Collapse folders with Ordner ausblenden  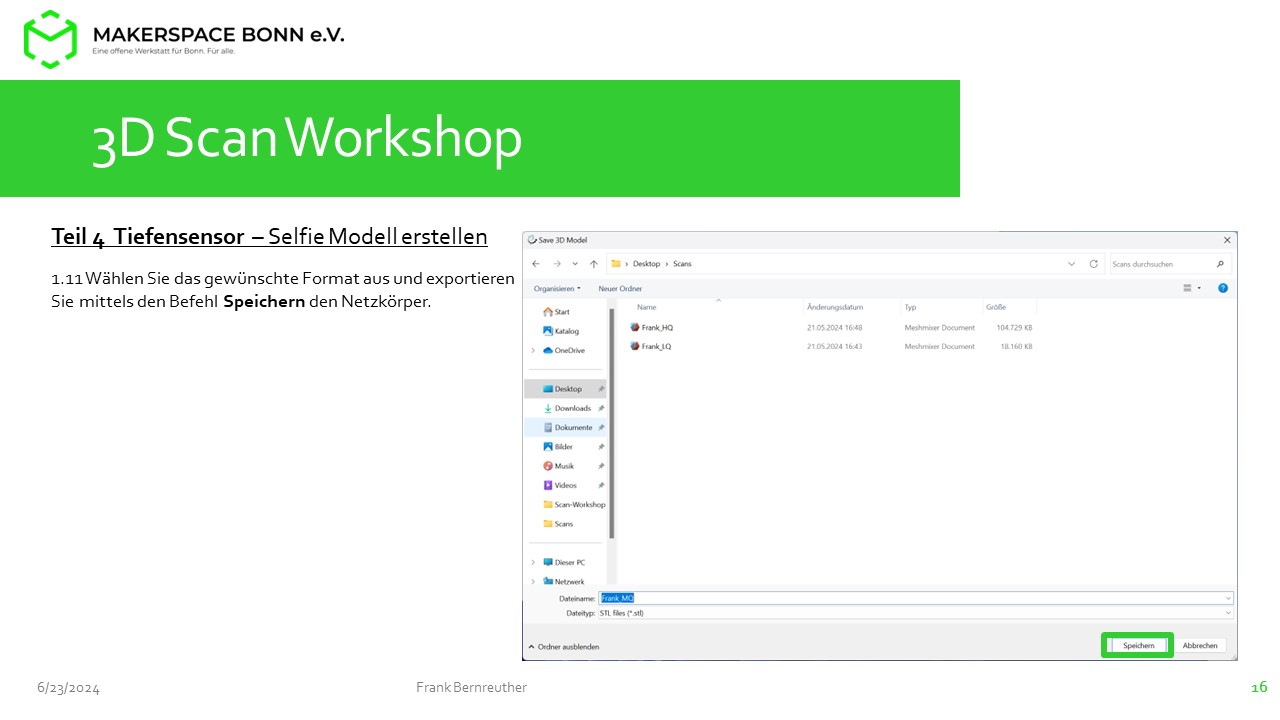pos(564,647)
